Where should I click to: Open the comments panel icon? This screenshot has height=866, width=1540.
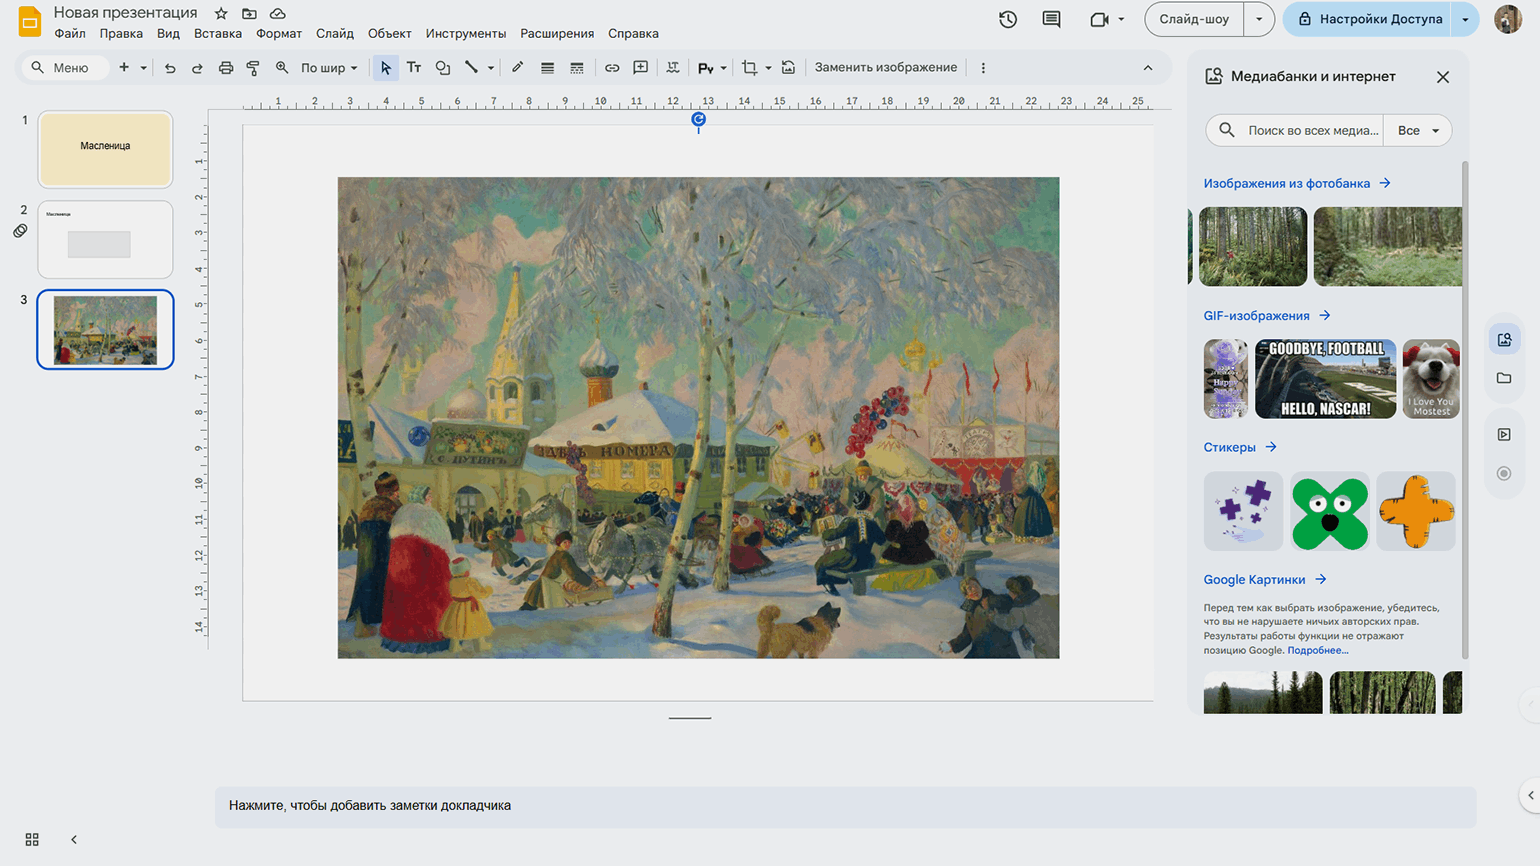coord(1051,19)
